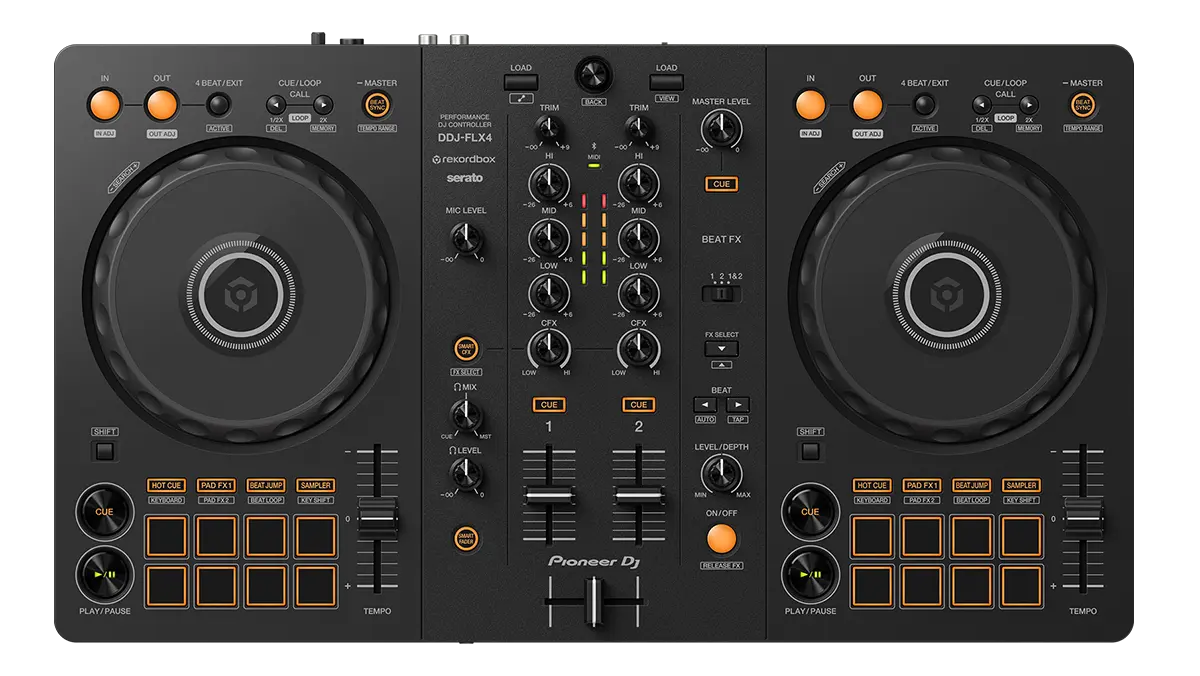1200x676 pixels.
Task: Hit the right deck IN loop button
Action: (x=811, y=104)
